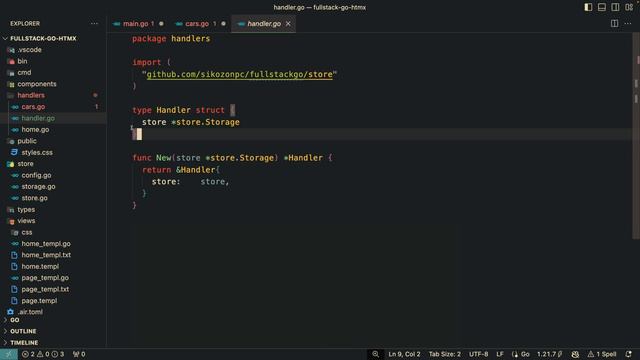Expand the css folder under views
Viewport: 640px width, 360px height.
click(27, 232)
